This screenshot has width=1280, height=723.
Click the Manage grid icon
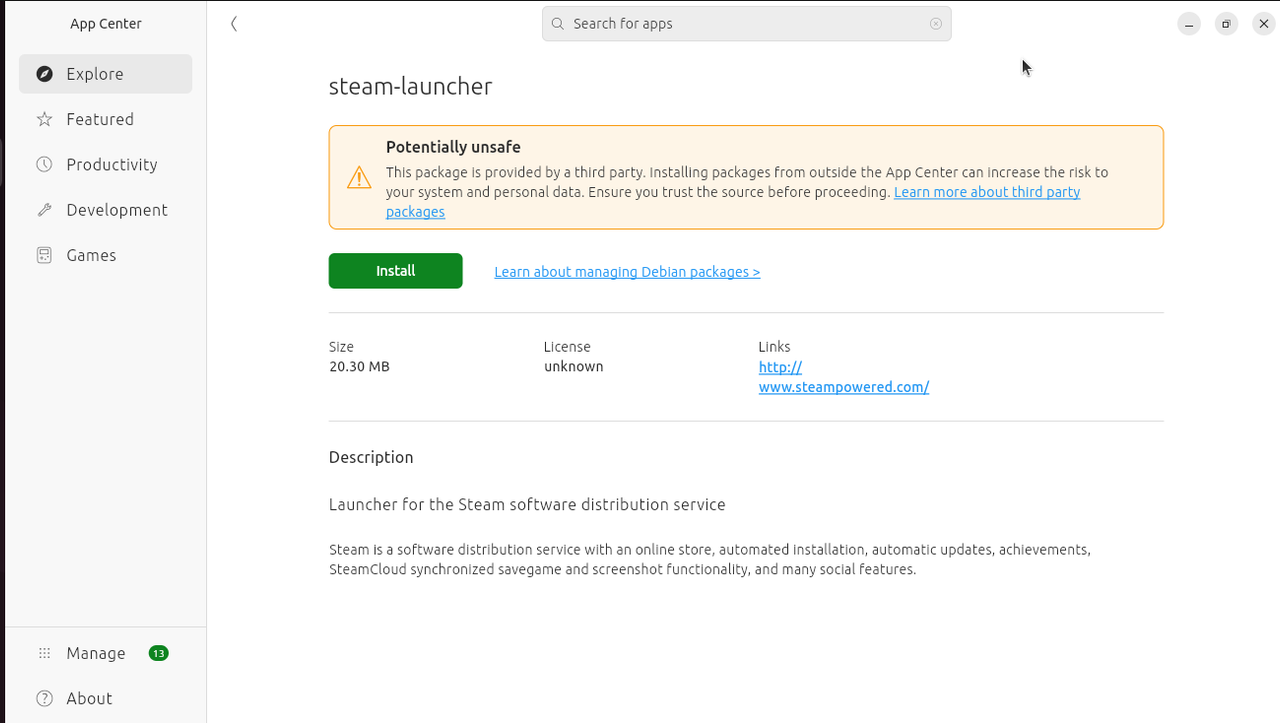(x=44, y=653)
